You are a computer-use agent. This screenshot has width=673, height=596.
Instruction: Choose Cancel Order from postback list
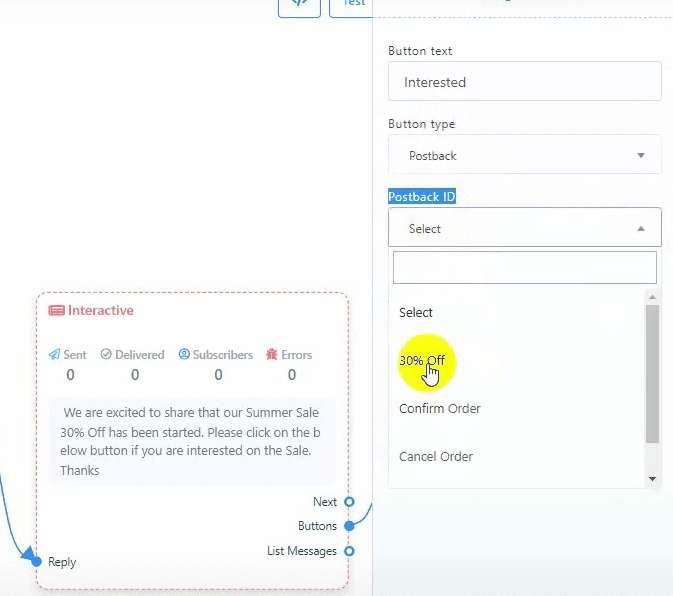point(436,457)
